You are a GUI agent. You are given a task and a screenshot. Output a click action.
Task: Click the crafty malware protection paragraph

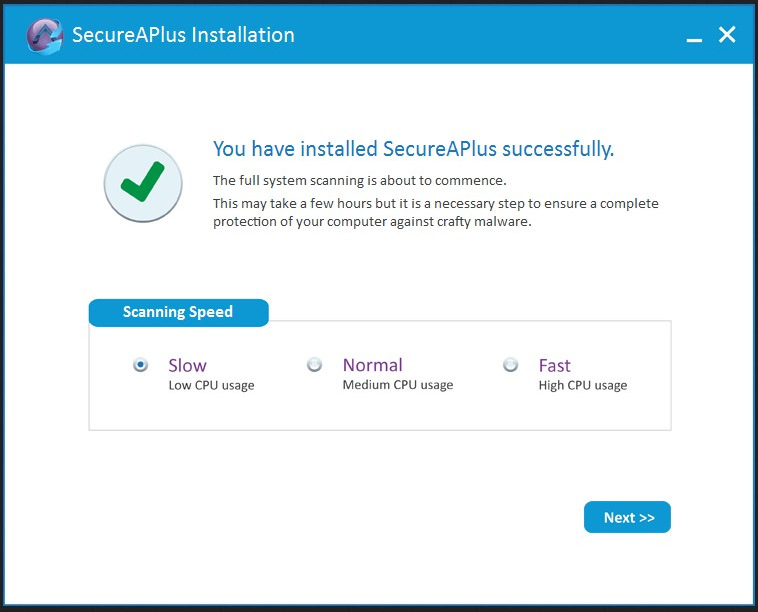(x=436, y=212)
